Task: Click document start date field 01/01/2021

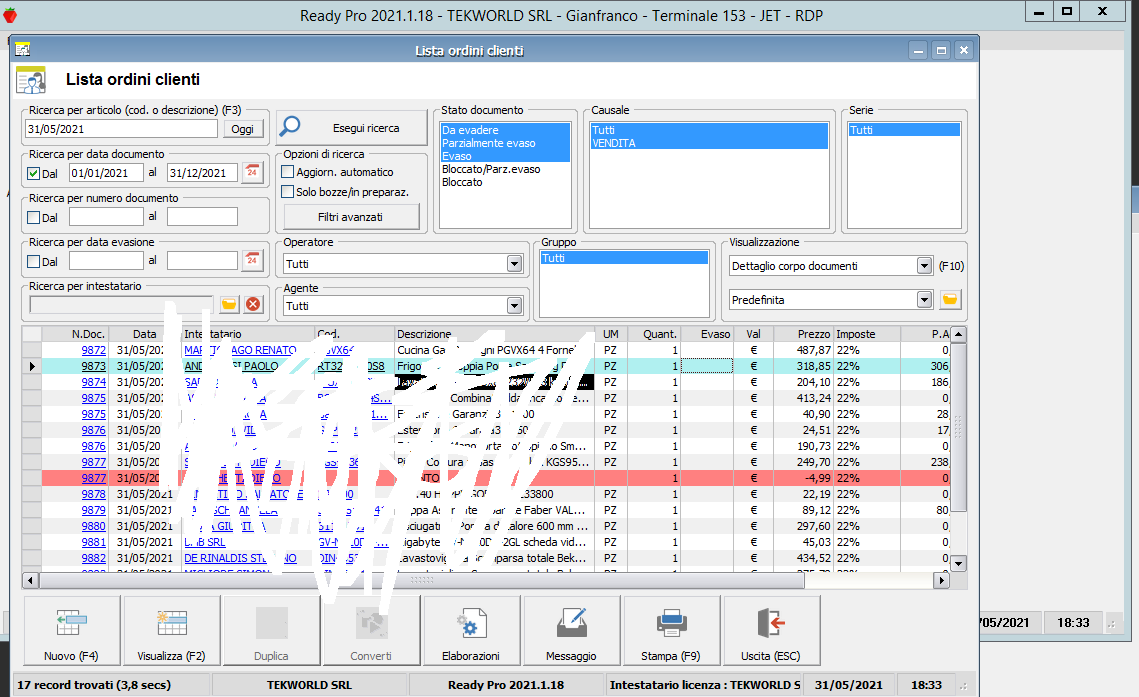Action: (x=106, y=173)
